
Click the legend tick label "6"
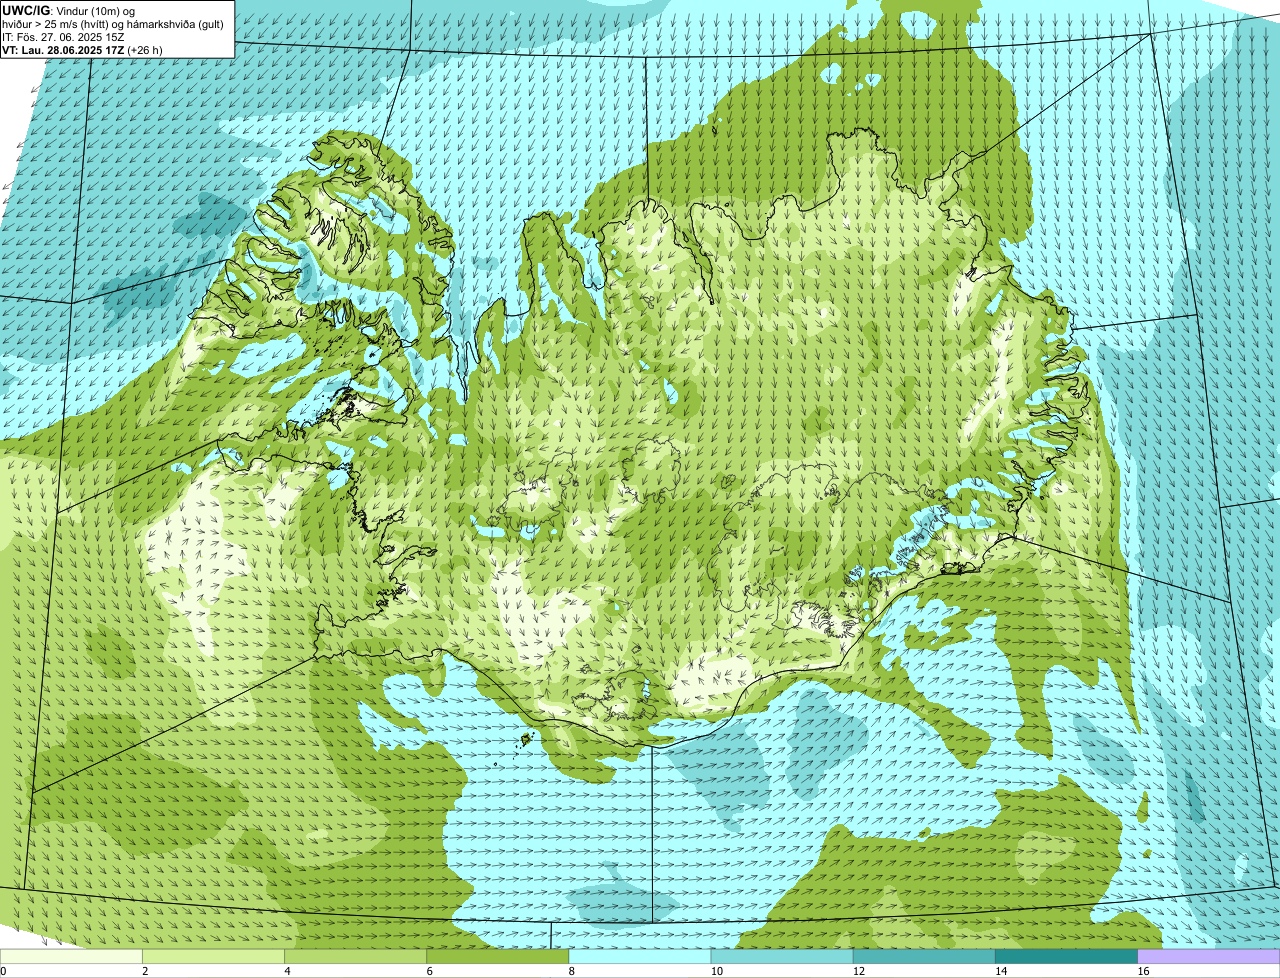430,971
